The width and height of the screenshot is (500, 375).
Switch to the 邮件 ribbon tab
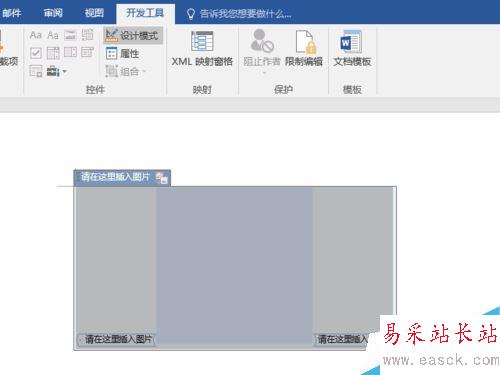[12, 13]
